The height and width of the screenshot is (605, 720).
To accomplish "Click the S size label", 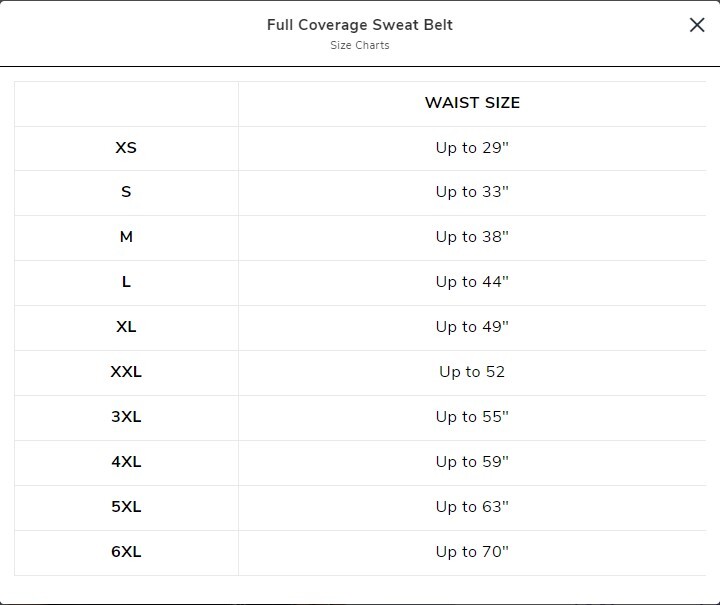I will (x=126, y=192).
